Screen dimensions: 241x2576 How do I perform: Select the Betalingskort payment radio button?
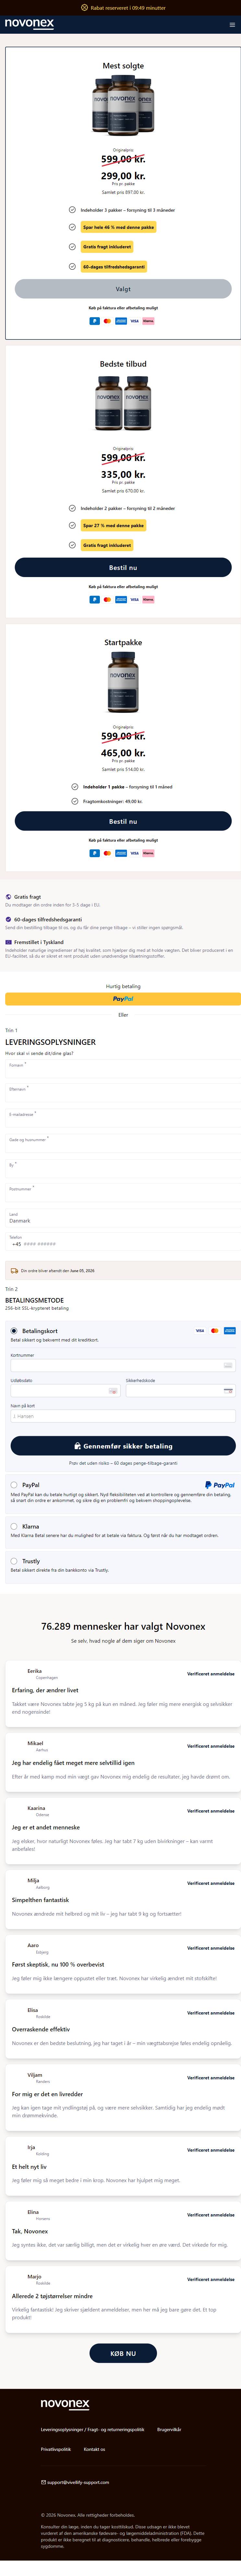(x=14, y=1331)
